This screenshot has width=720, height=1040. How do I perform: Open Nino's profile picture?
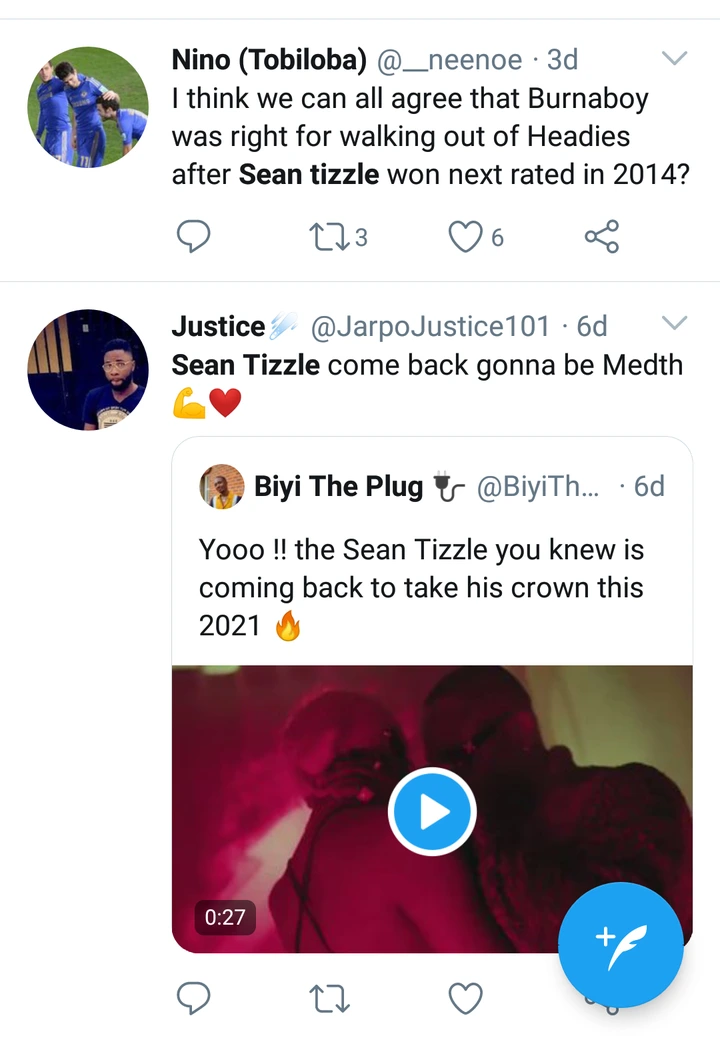(x=87, y=105)
